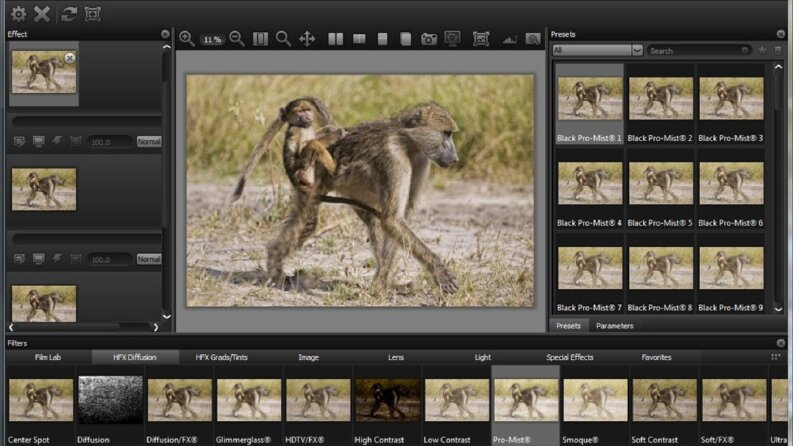This screenshot has height=446, width=793.
Task: Close the Effect panel
Action: [165, 34]
